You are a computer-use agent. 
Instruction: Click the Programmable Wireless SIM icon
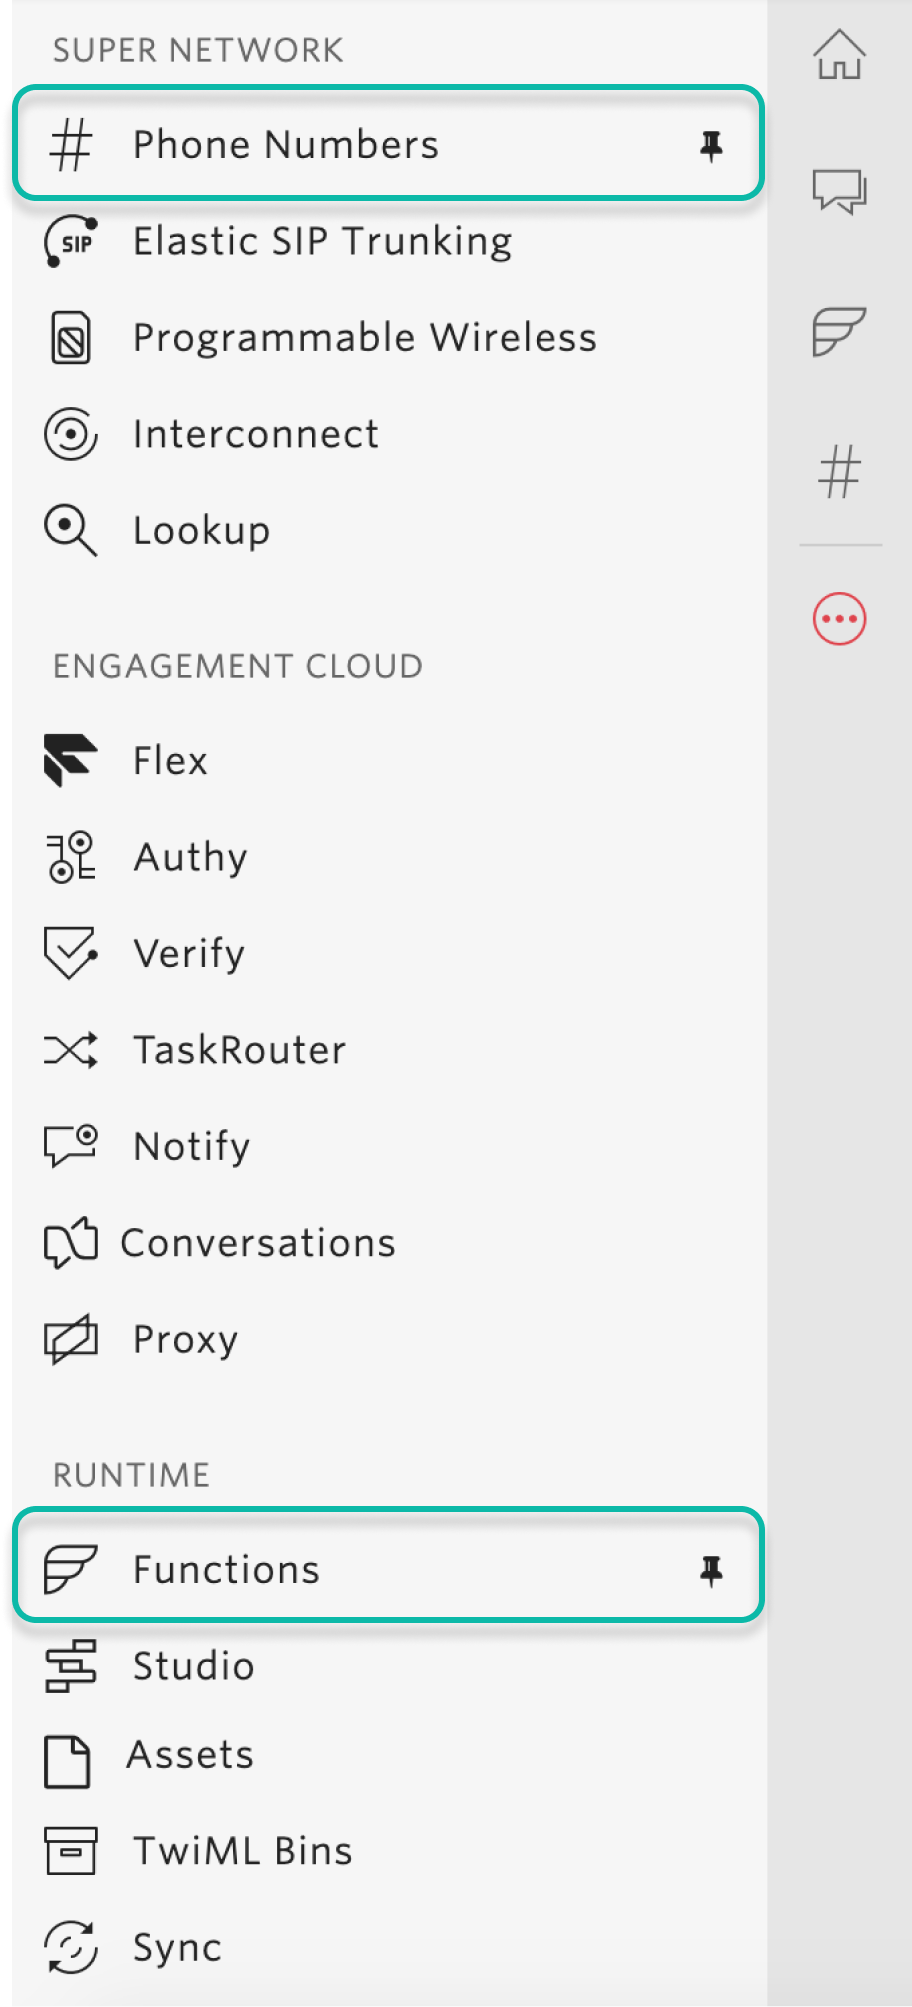click(x=71, y=338)
